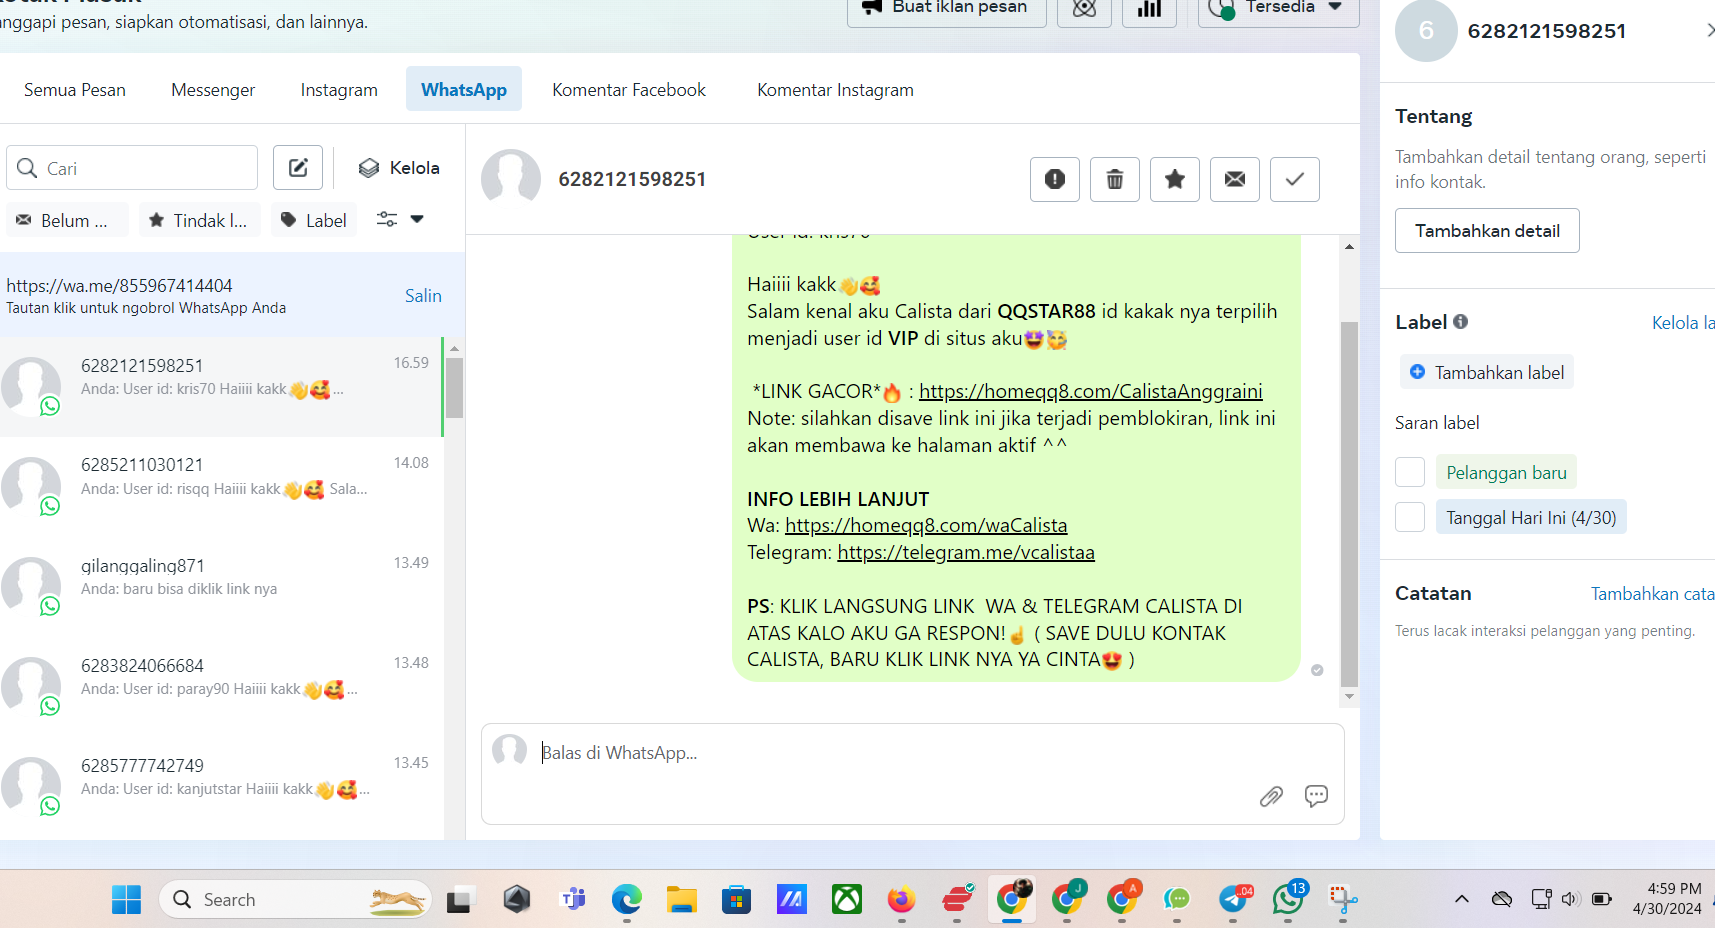
Task: Click the conversation list scrollbar thumb
Action: (x=454, y=388)
